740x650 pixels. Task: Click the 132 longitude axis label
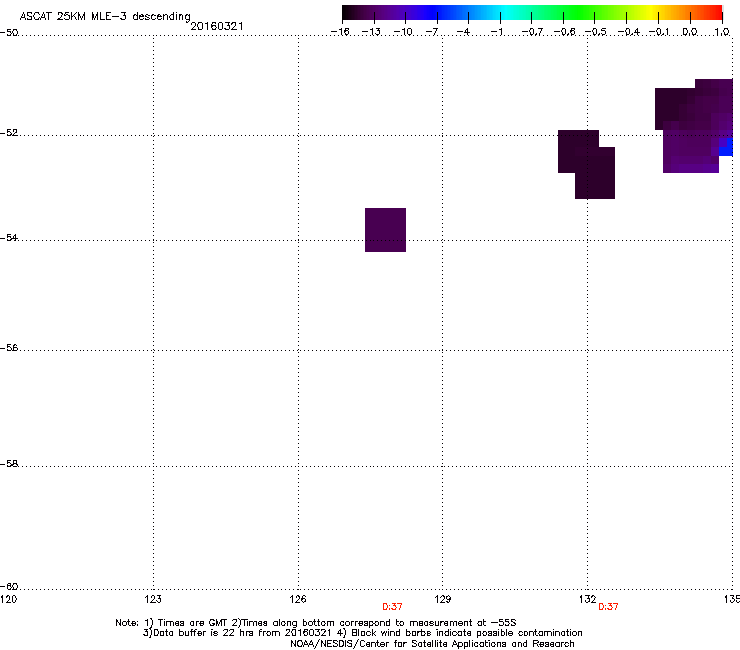pyautogui.click(x=588, y=599)
